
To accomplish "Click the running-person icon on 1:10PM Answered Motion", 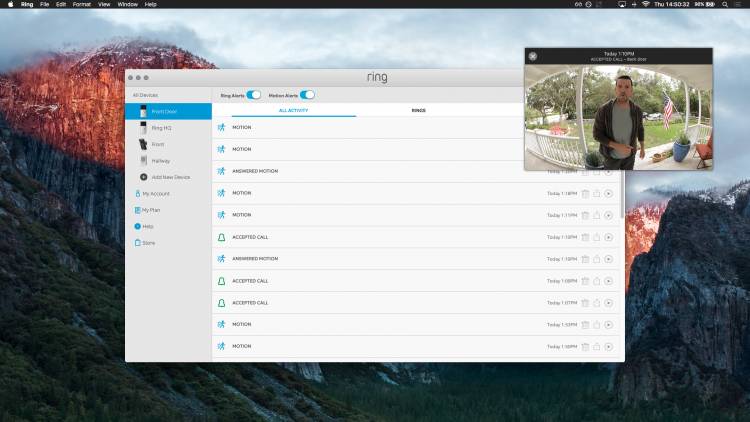I will tap(221, 259).
